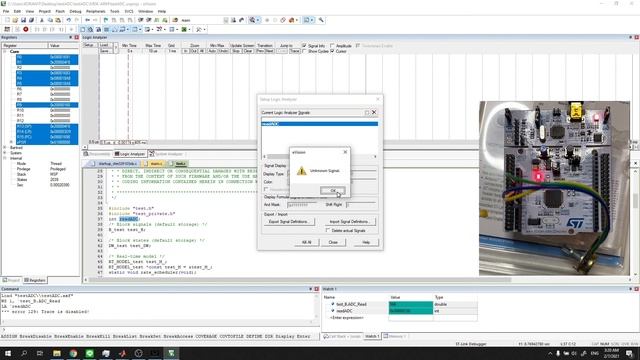Viewport: 640px width, 360px height.
Task: Switch to the Logic Analyzer tab
Action: click(130, 154)
